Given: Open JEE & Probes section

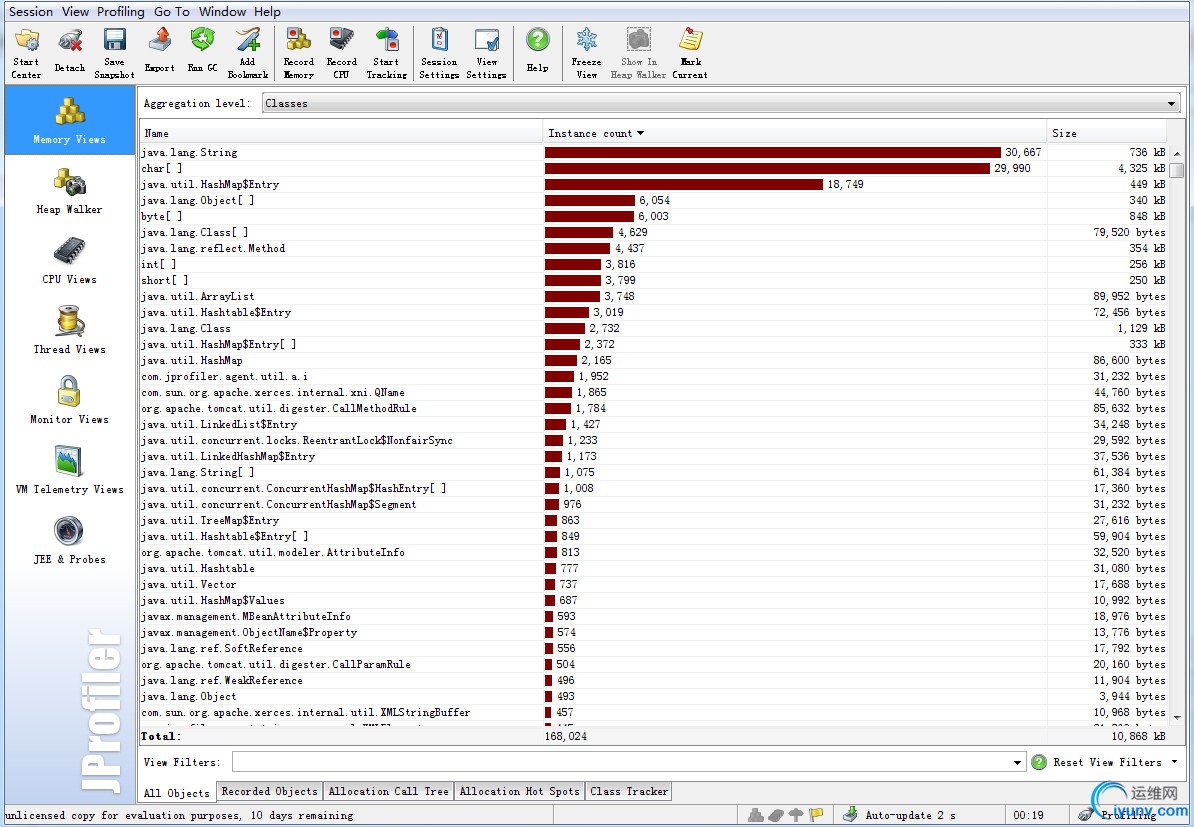Looking at the screenshot, I should point(69,541).
